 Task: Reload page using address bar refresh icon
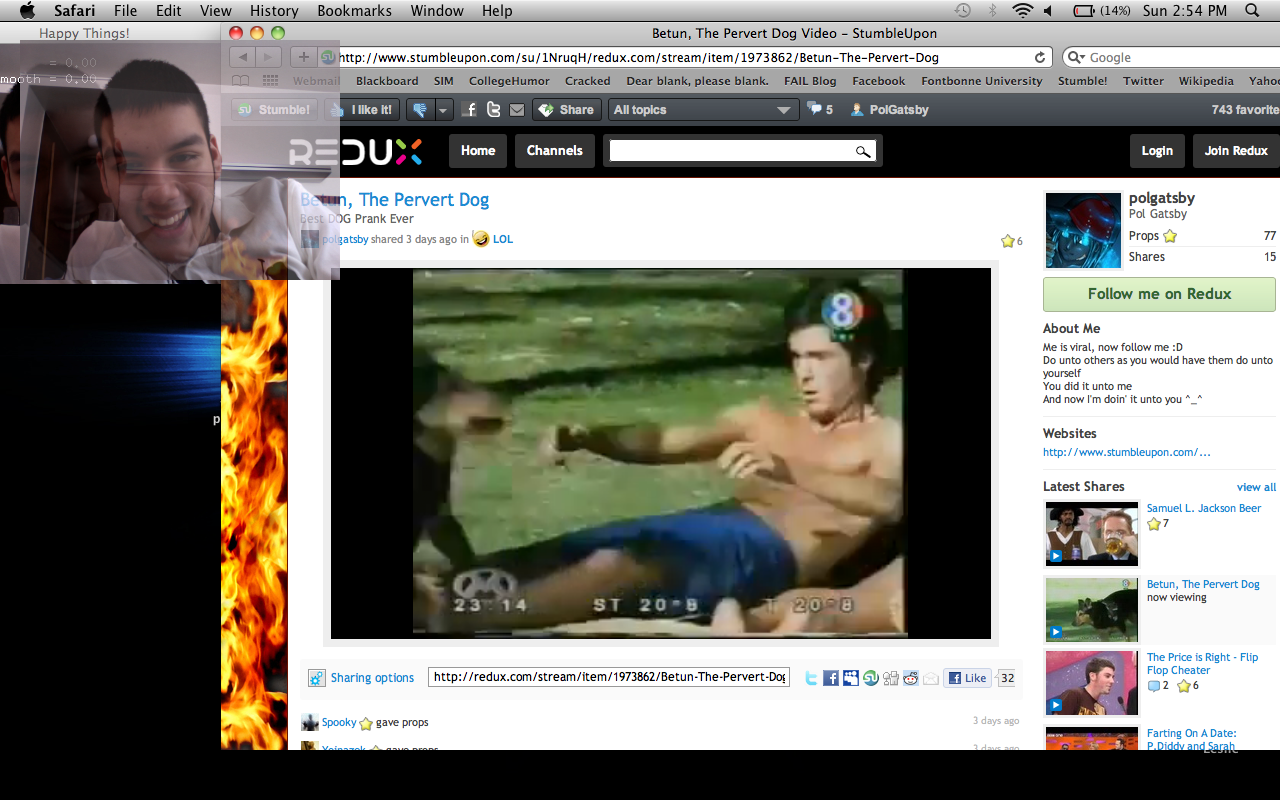tap(1040, 58)
